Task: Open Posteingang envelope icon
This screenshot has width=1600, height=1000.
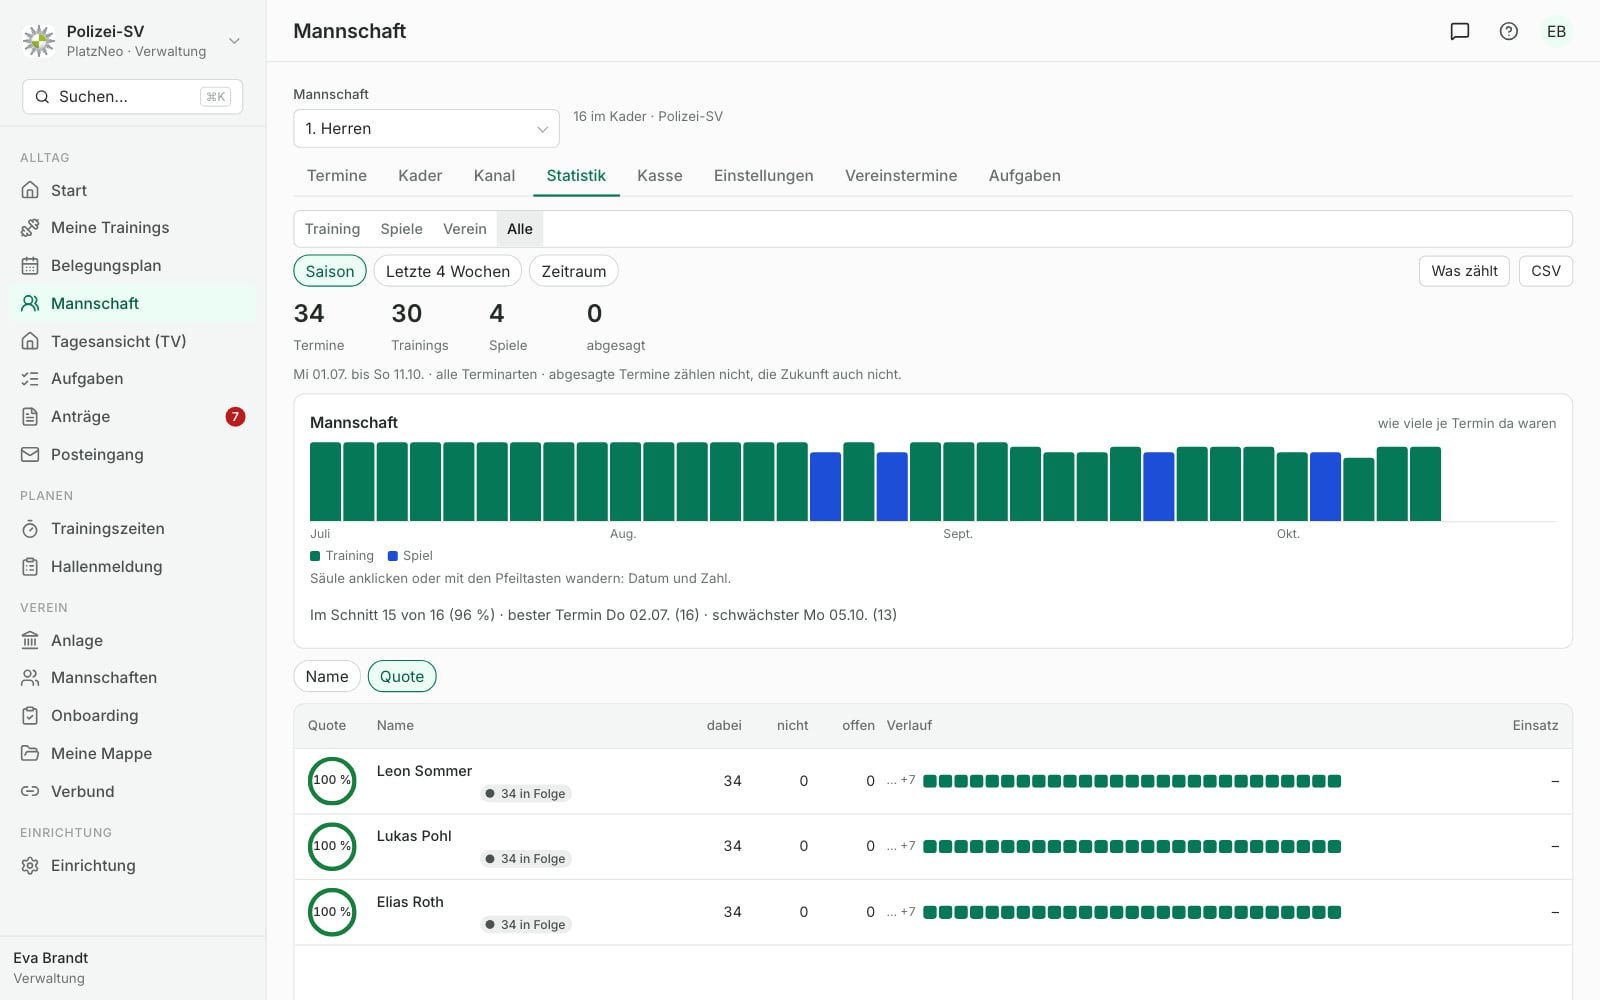Action: [x=30, y=455]
